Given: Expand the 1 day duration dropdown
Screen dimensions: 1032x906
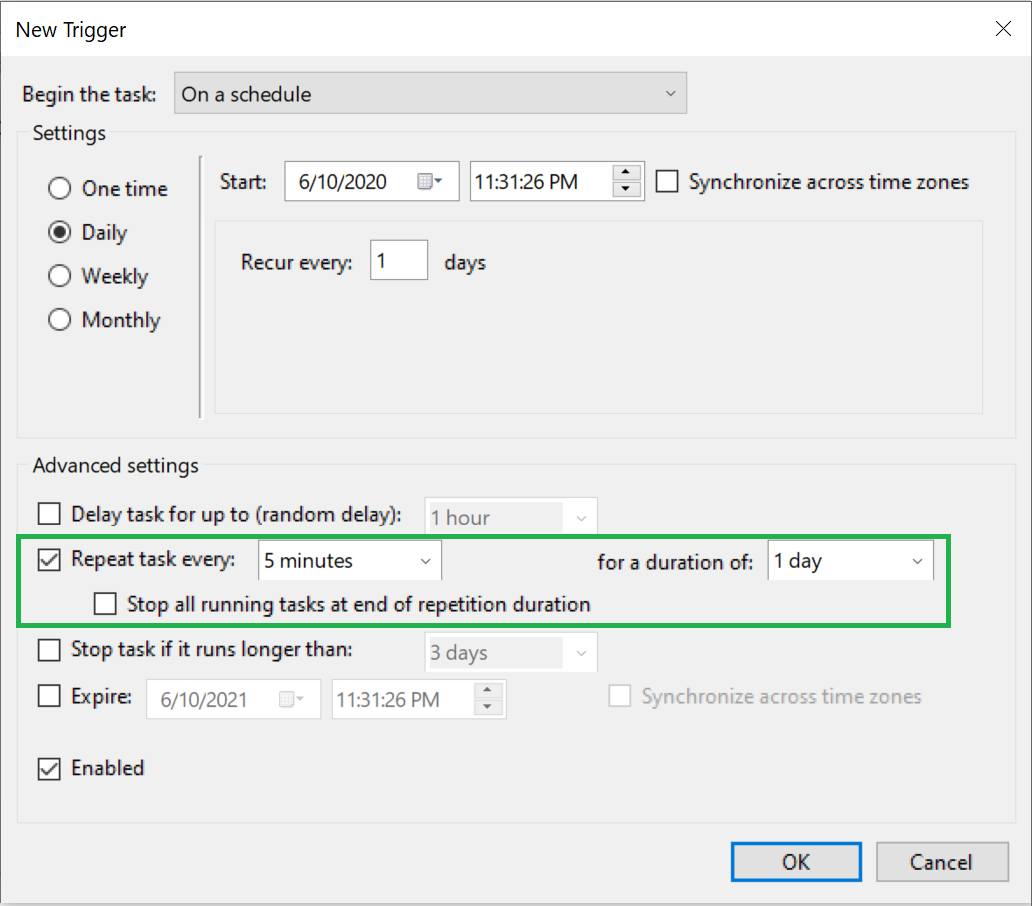Looking at the screenshot, I should (850, 561).
